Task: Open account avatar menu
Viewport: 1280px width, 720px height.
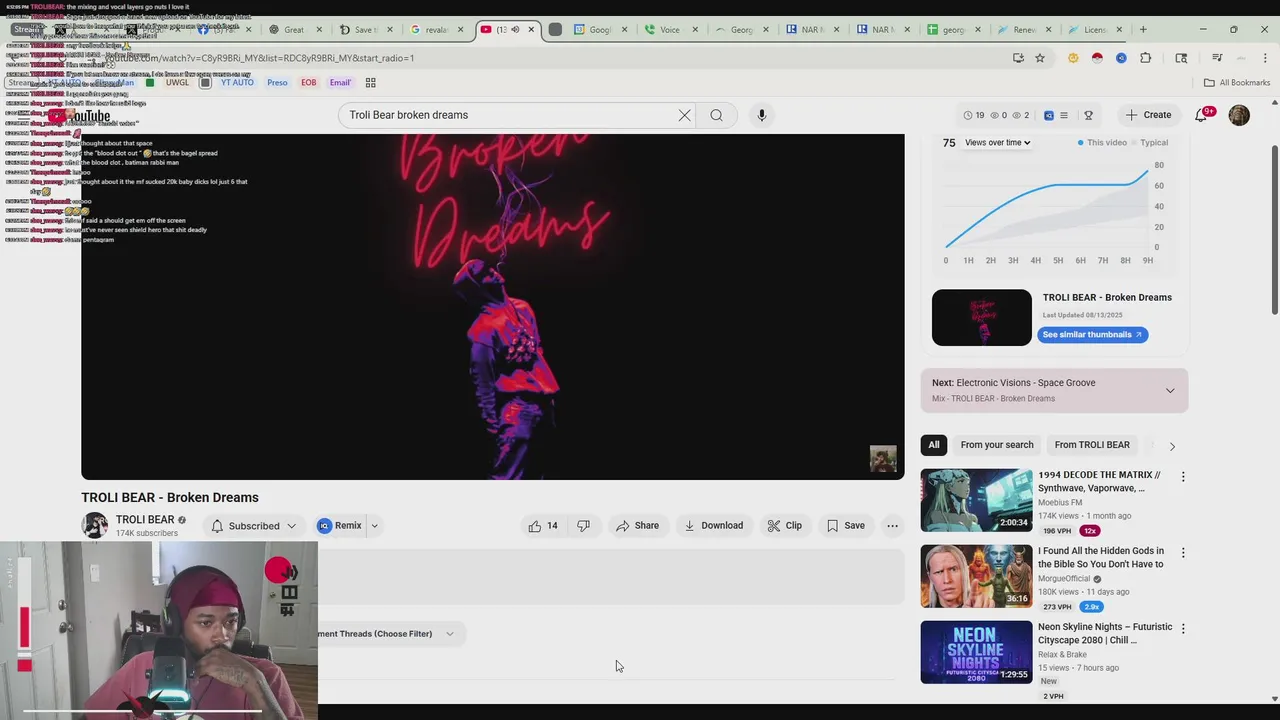Action: (1239, 115)
